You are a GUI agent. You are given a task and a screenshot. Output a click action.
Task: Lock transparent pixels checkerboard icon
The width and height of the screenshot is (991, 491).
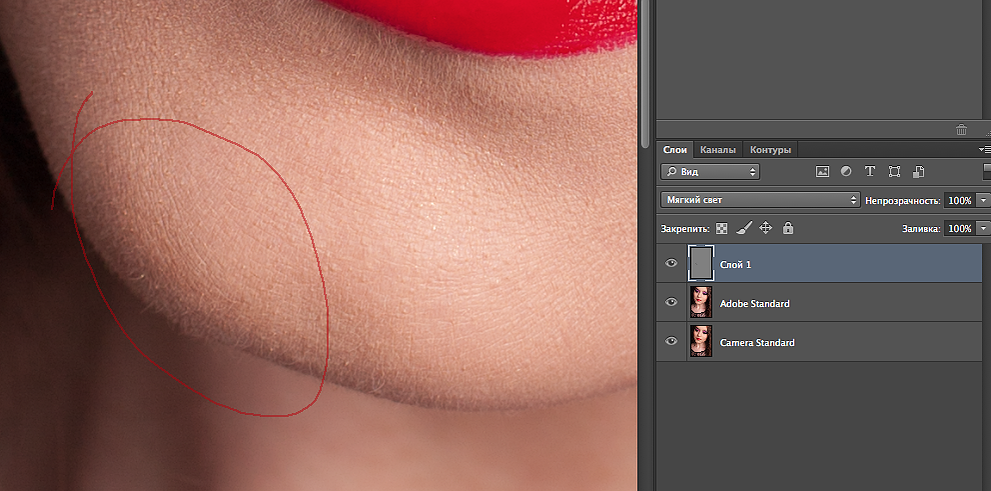click(x=722, y=228)
